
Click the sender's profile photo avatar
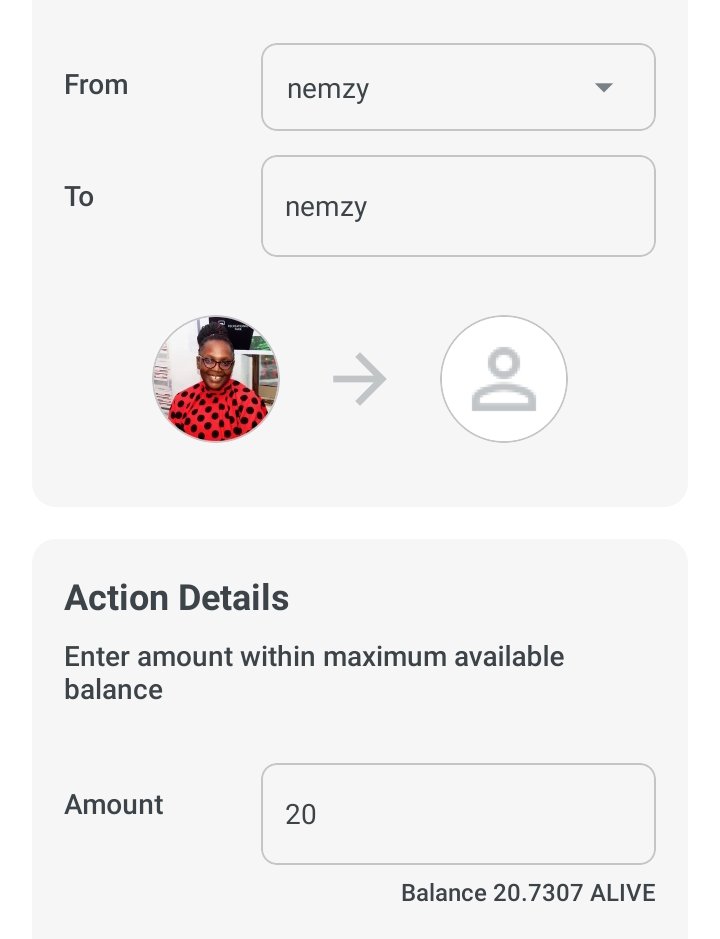point(216,378)
